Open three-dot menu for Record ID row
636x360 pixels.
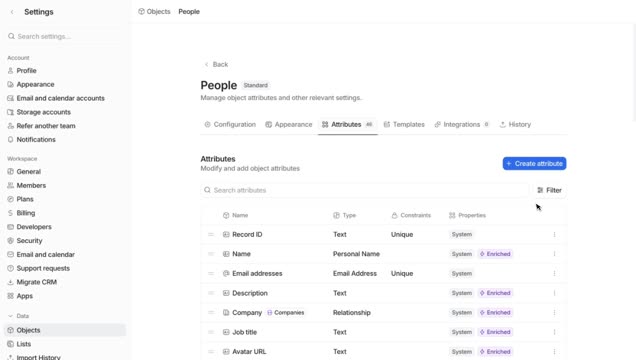coord(554,234)
